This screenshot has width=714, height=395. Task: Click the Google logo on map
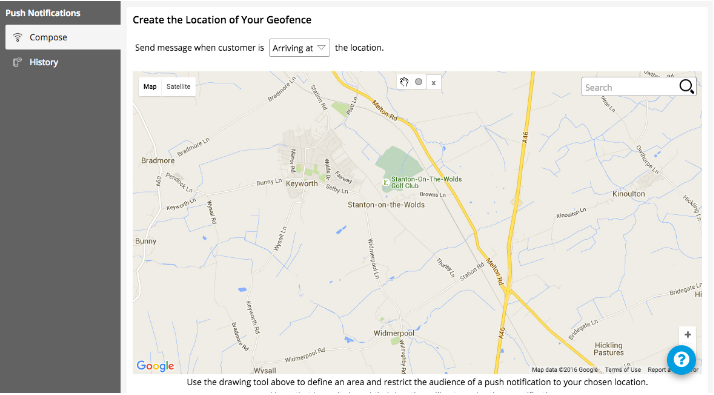[155, 366]
